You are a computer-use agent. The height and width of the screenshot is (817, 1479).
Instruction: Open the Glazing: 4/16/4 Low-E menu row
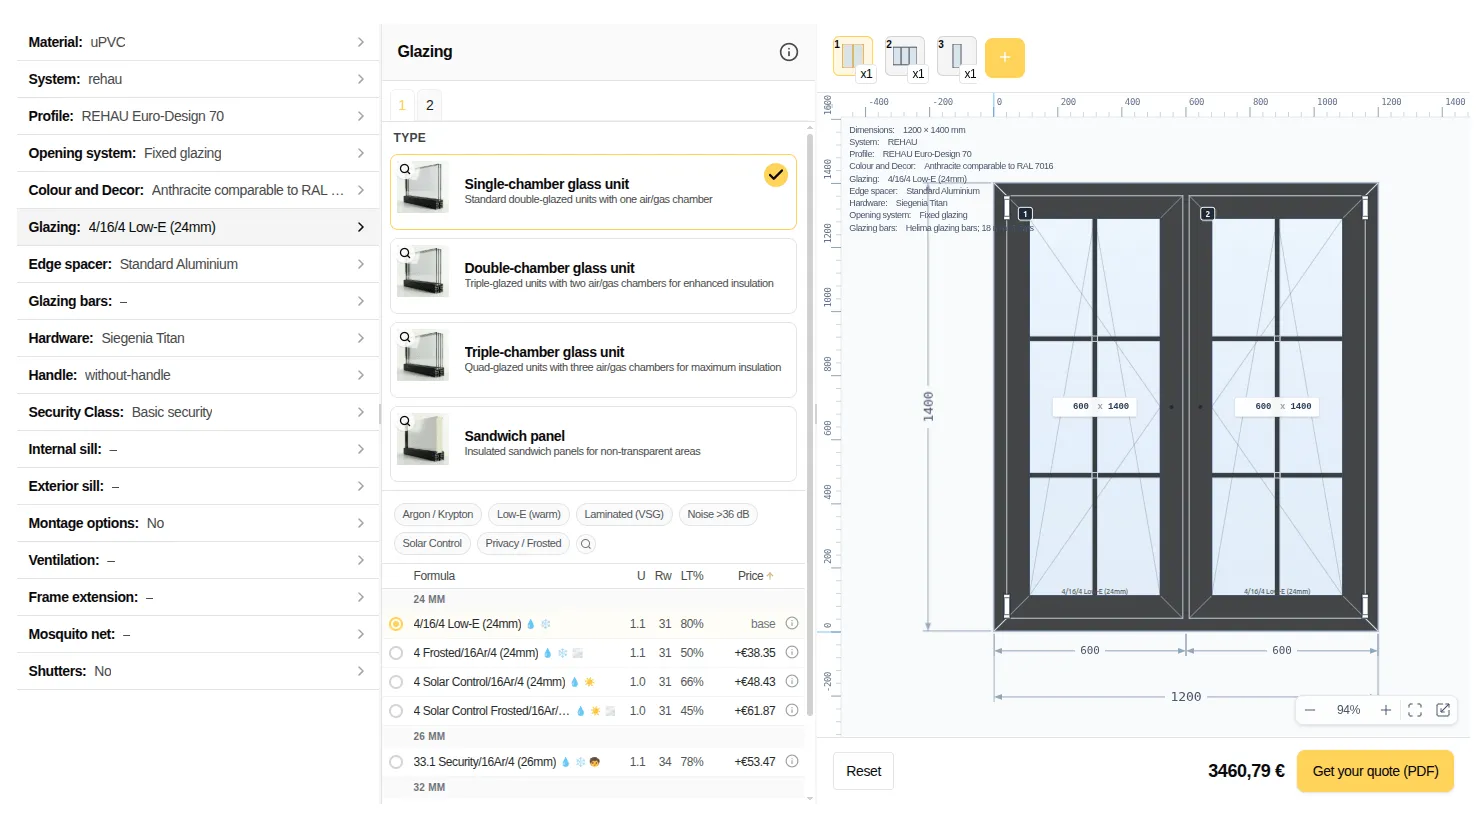196,227
